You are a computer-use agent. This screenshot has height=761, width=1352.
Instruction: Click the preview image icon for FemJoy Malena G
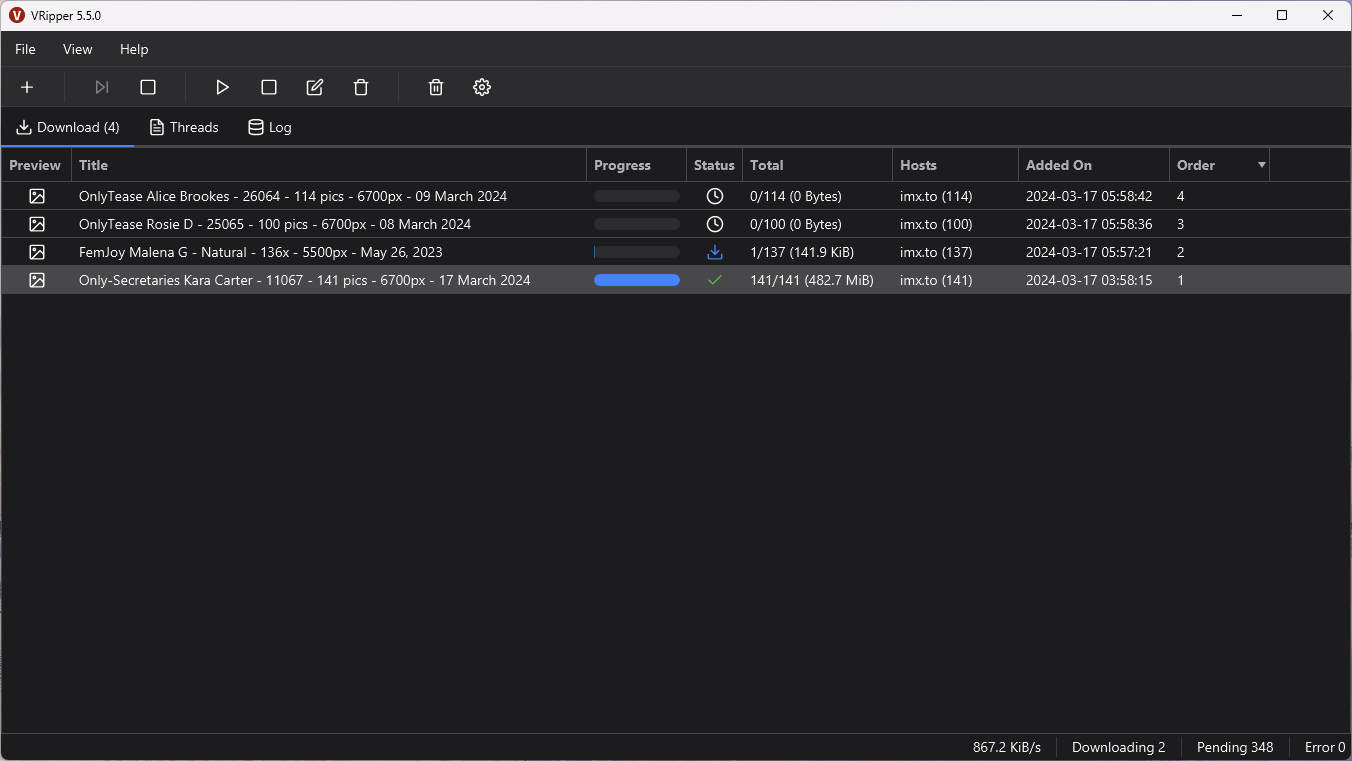(37, 252)
